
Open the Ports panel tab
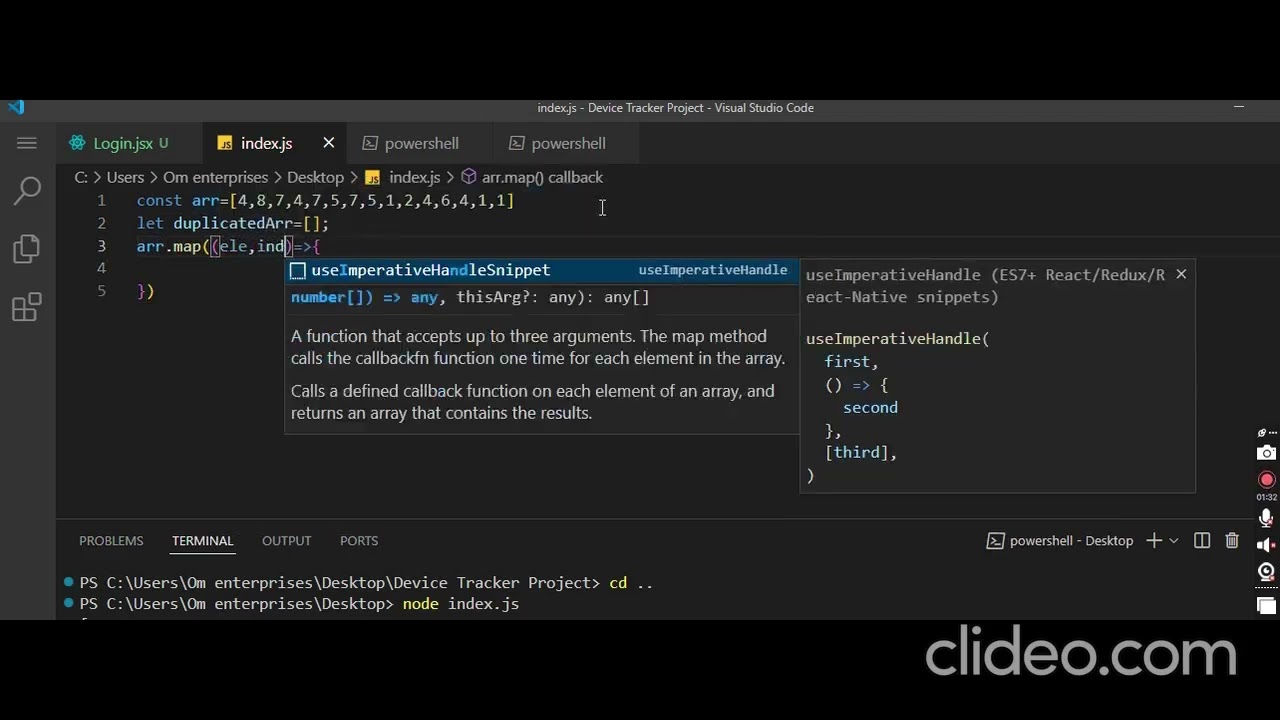(x=359, y=540)
